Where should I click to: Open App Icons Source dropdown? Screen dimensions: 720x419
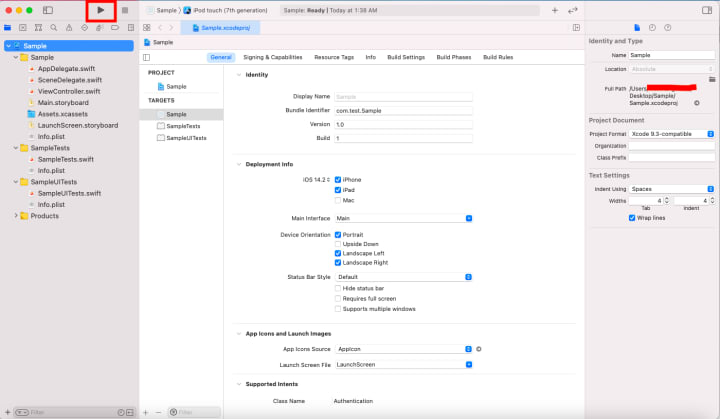(403, 349)
